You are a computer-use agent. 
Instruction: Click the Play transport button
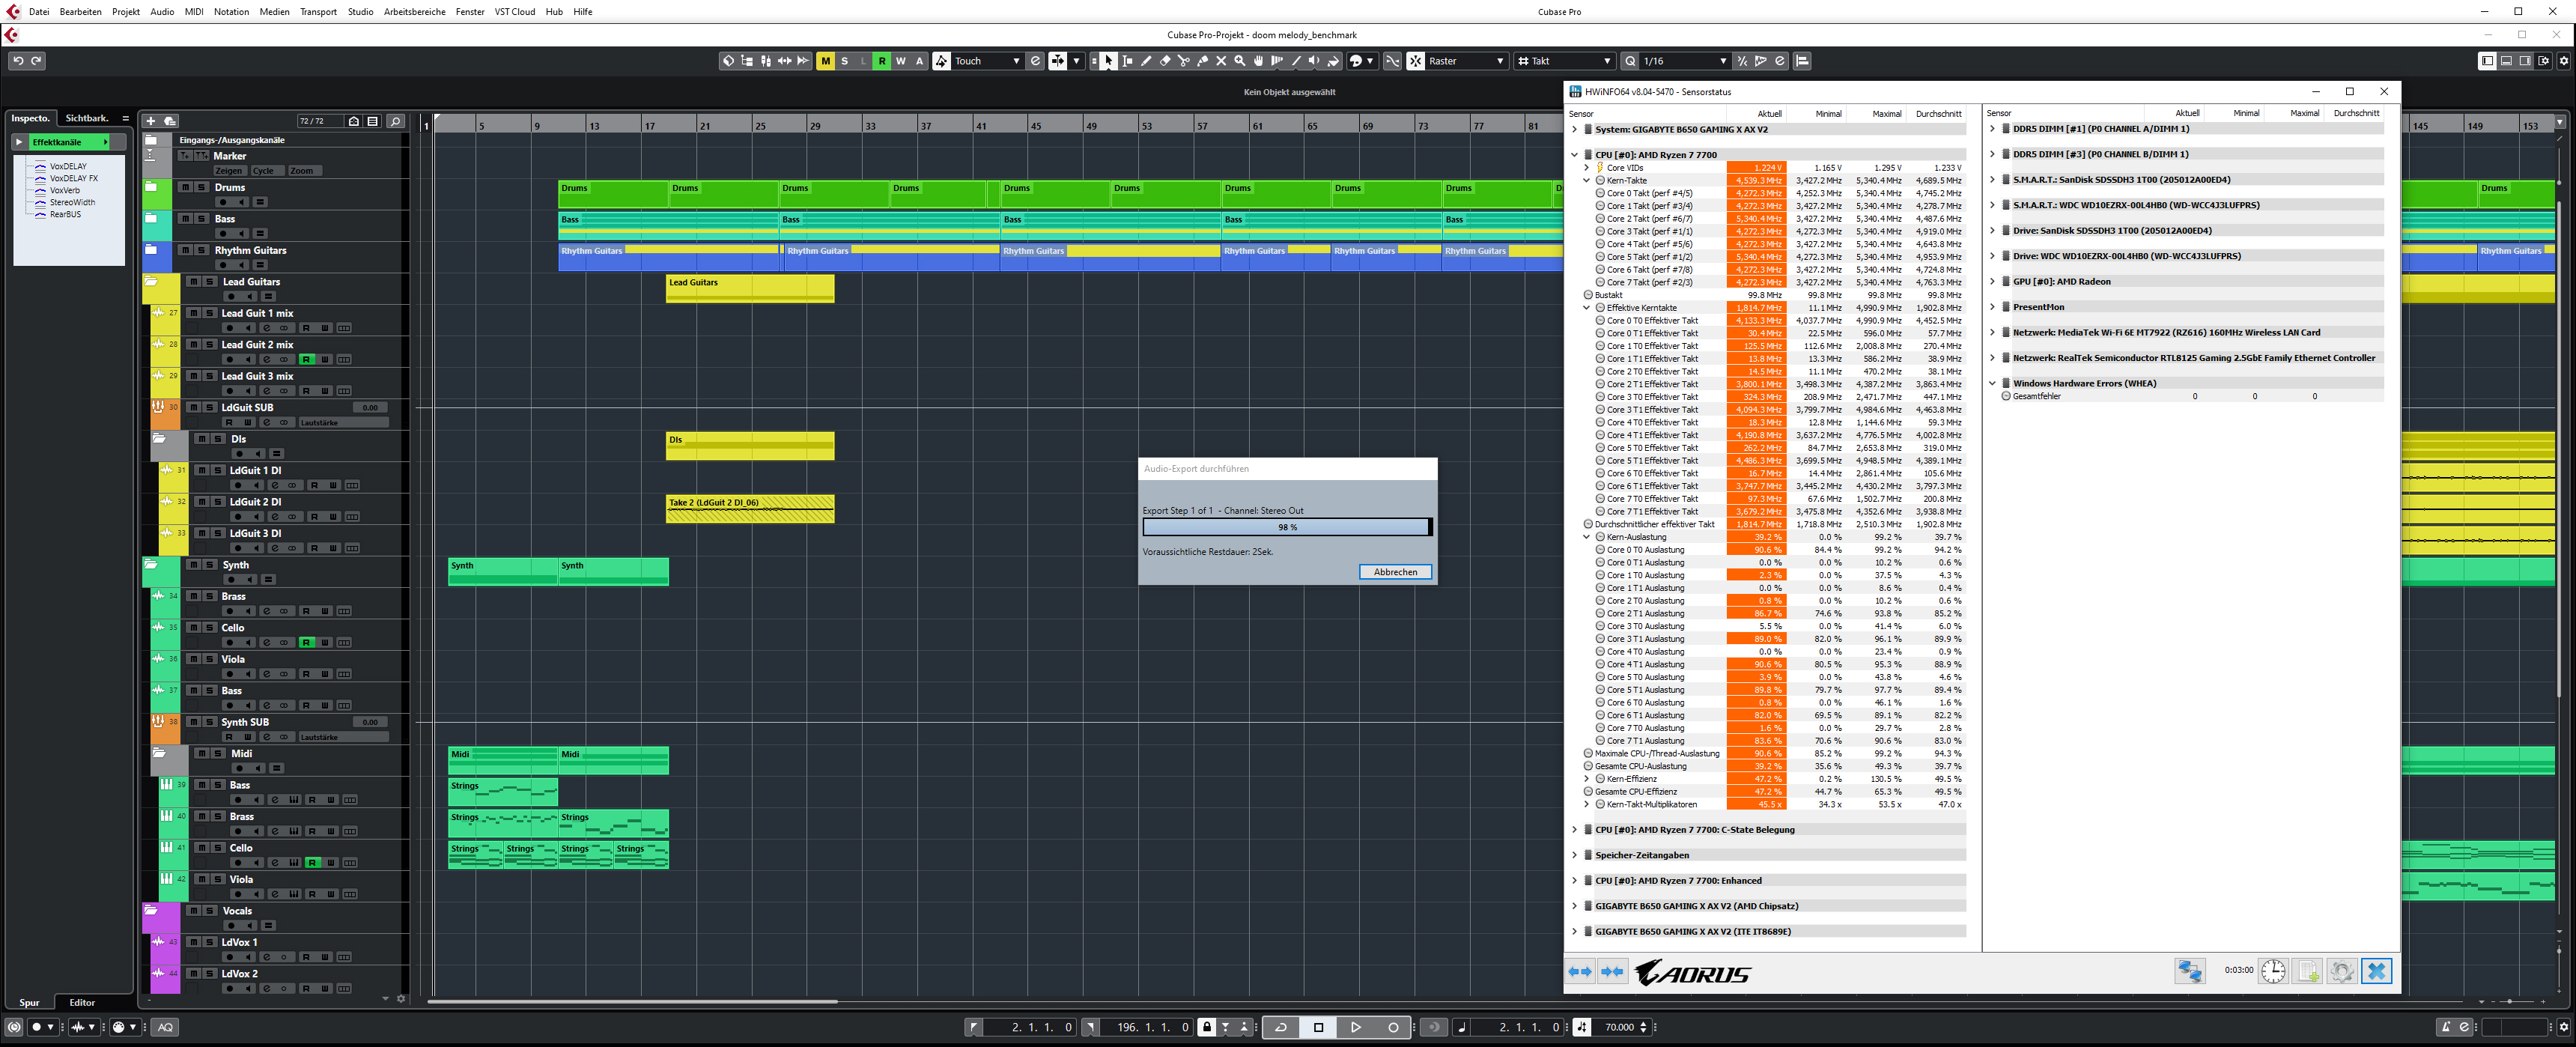coord(1356,1027)
